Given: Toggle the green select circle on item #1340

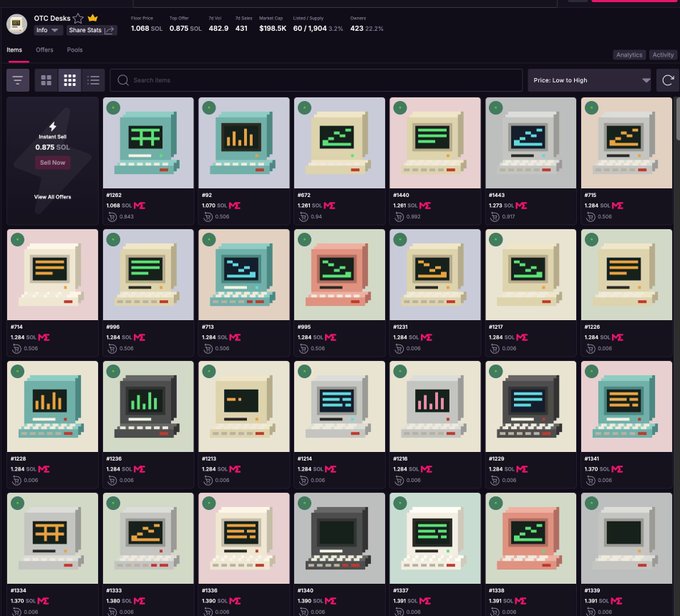Looking at the screenshot, I should (304, 503).
